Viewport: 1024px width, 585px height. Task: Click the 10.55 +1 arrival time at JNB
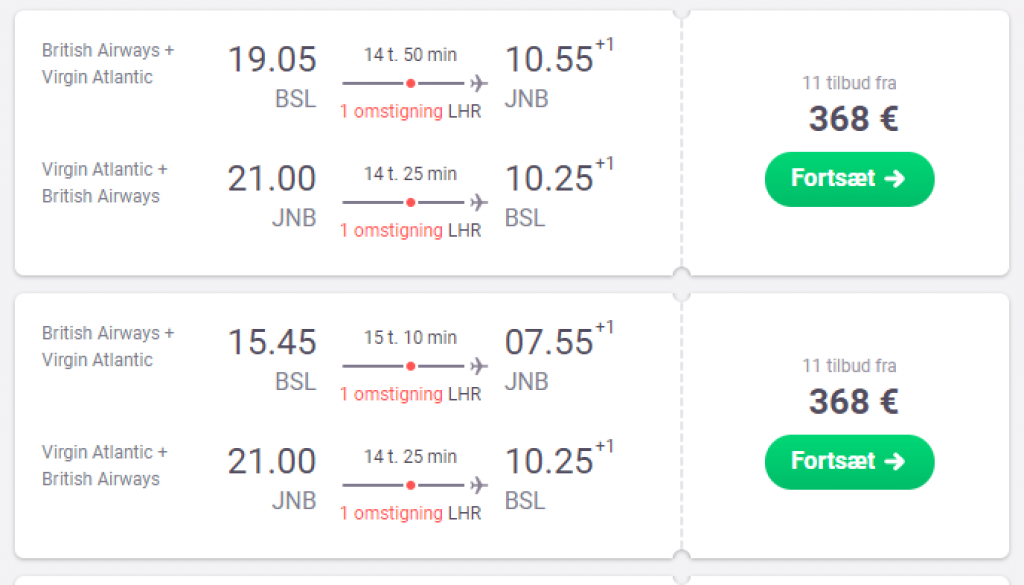point(549,60)
